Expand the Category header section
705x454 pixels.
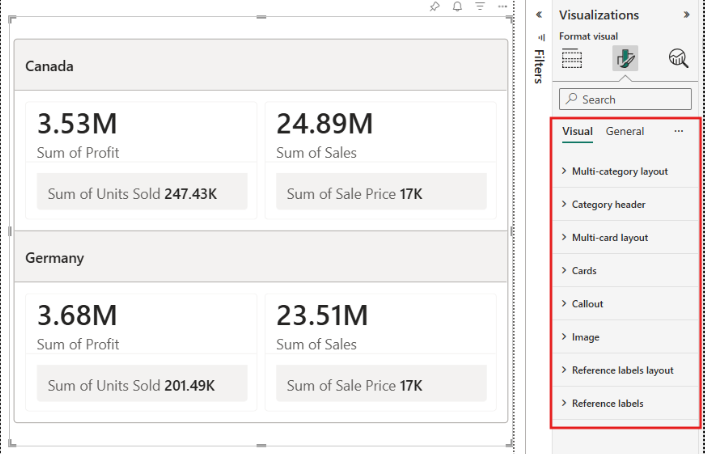pos(608,204)
